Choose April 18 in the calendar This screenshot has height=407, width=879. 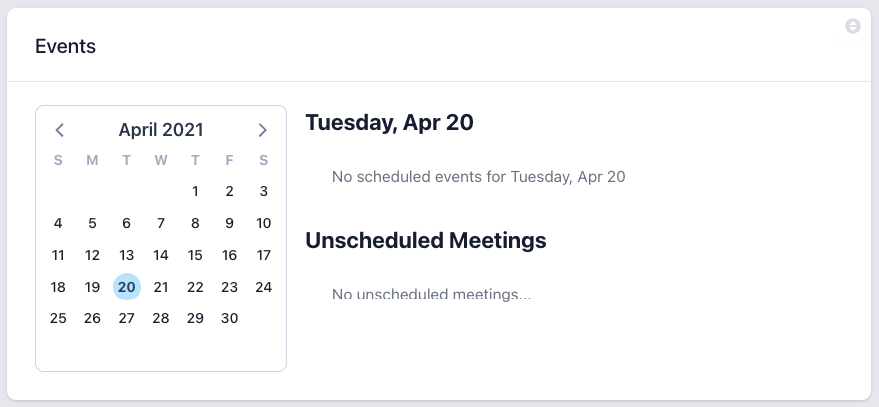click(x=58, y=287)
